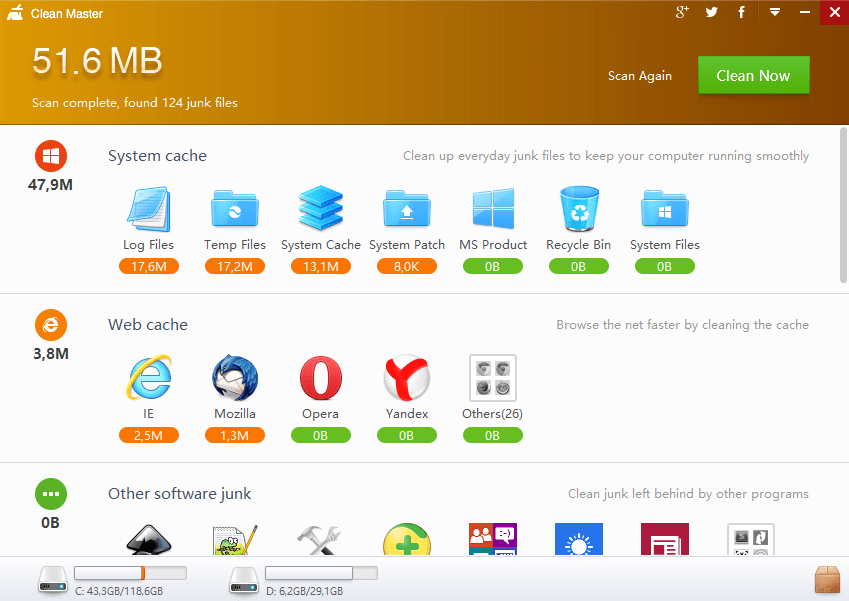This screenshot has height=601, width=849.
Task: Open the System Files folder icon
Action: (664, 208)
